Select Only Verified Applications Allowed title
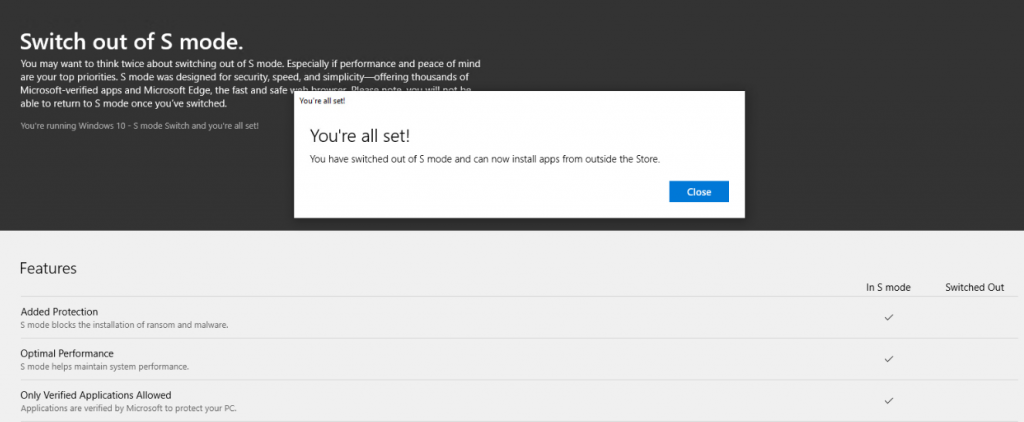The width and height of the screenshot is (1024, 422). click(96, 395)
